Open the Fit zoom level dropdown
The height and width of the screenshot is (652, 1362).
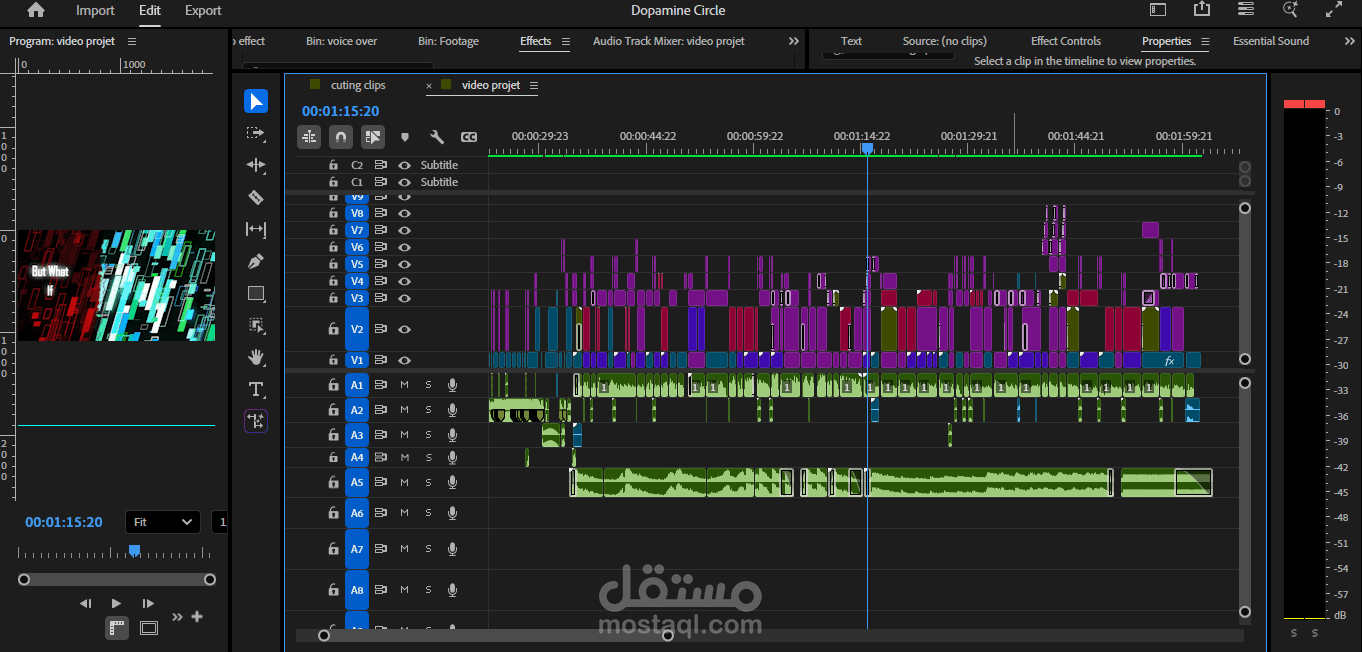[163, 522]
